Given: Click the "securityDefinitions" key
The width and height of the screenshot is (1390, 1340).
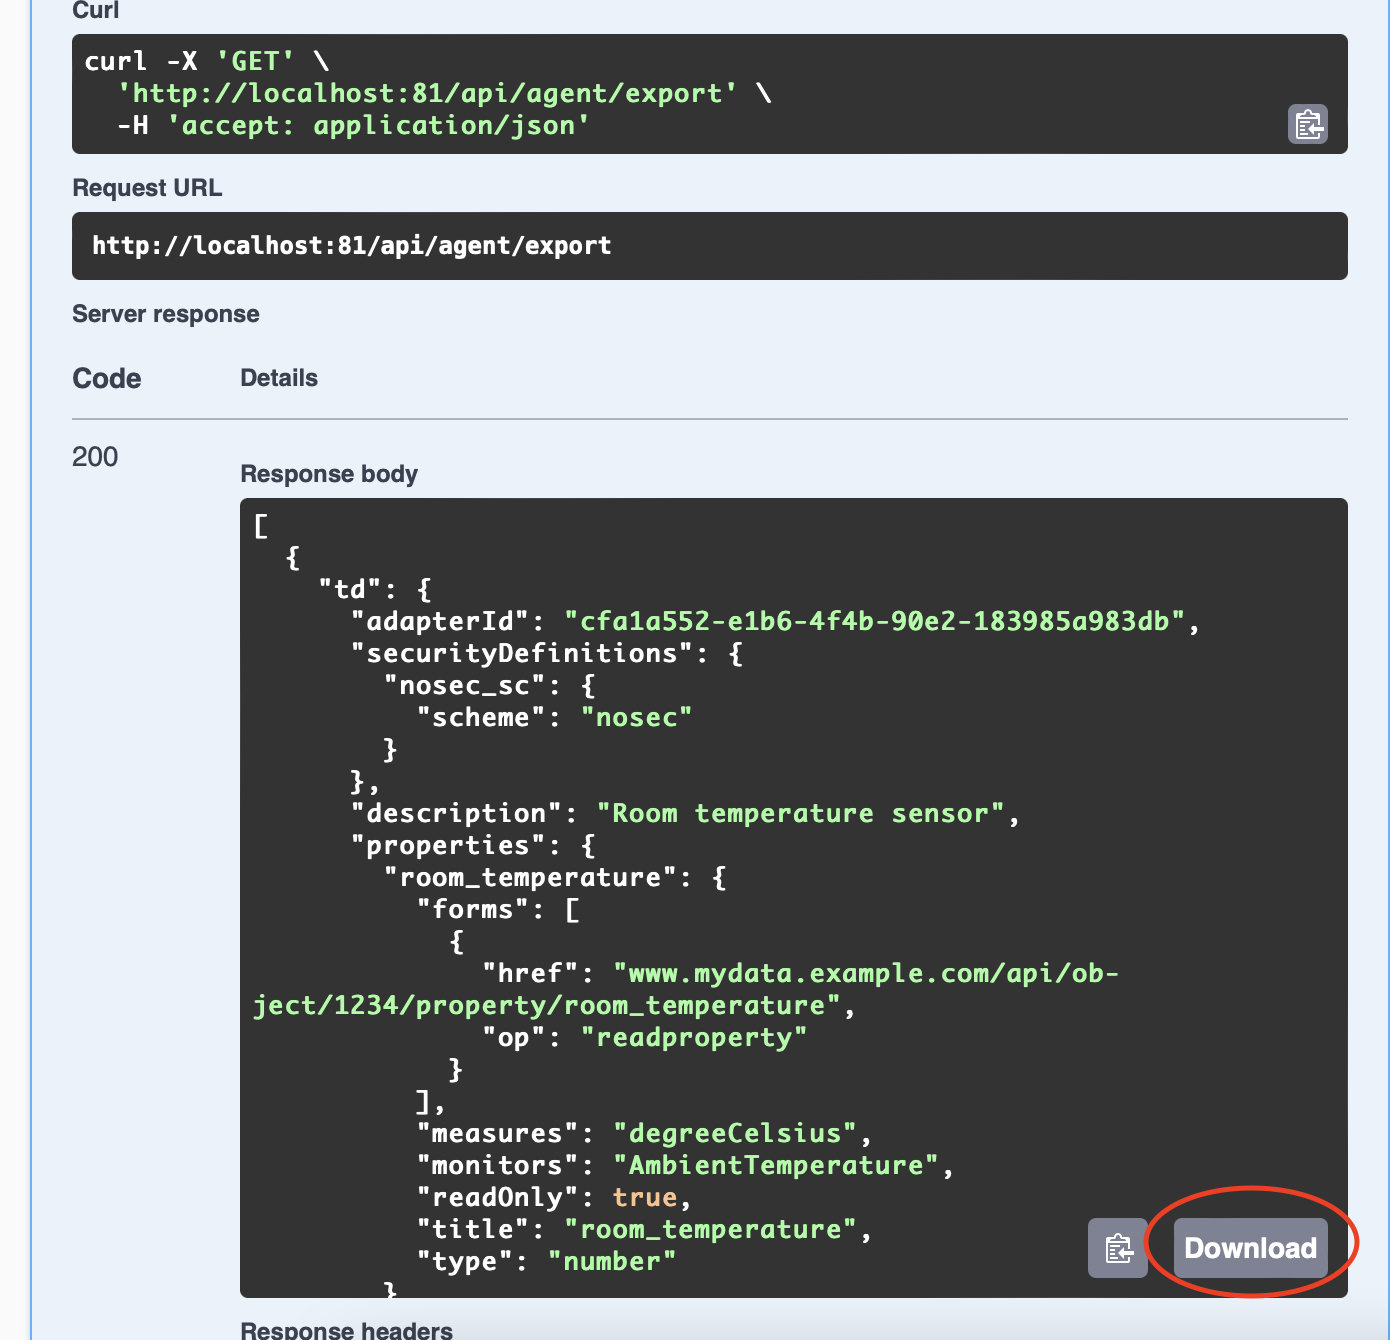Looking at the screenshot, I should click(522, 653).
